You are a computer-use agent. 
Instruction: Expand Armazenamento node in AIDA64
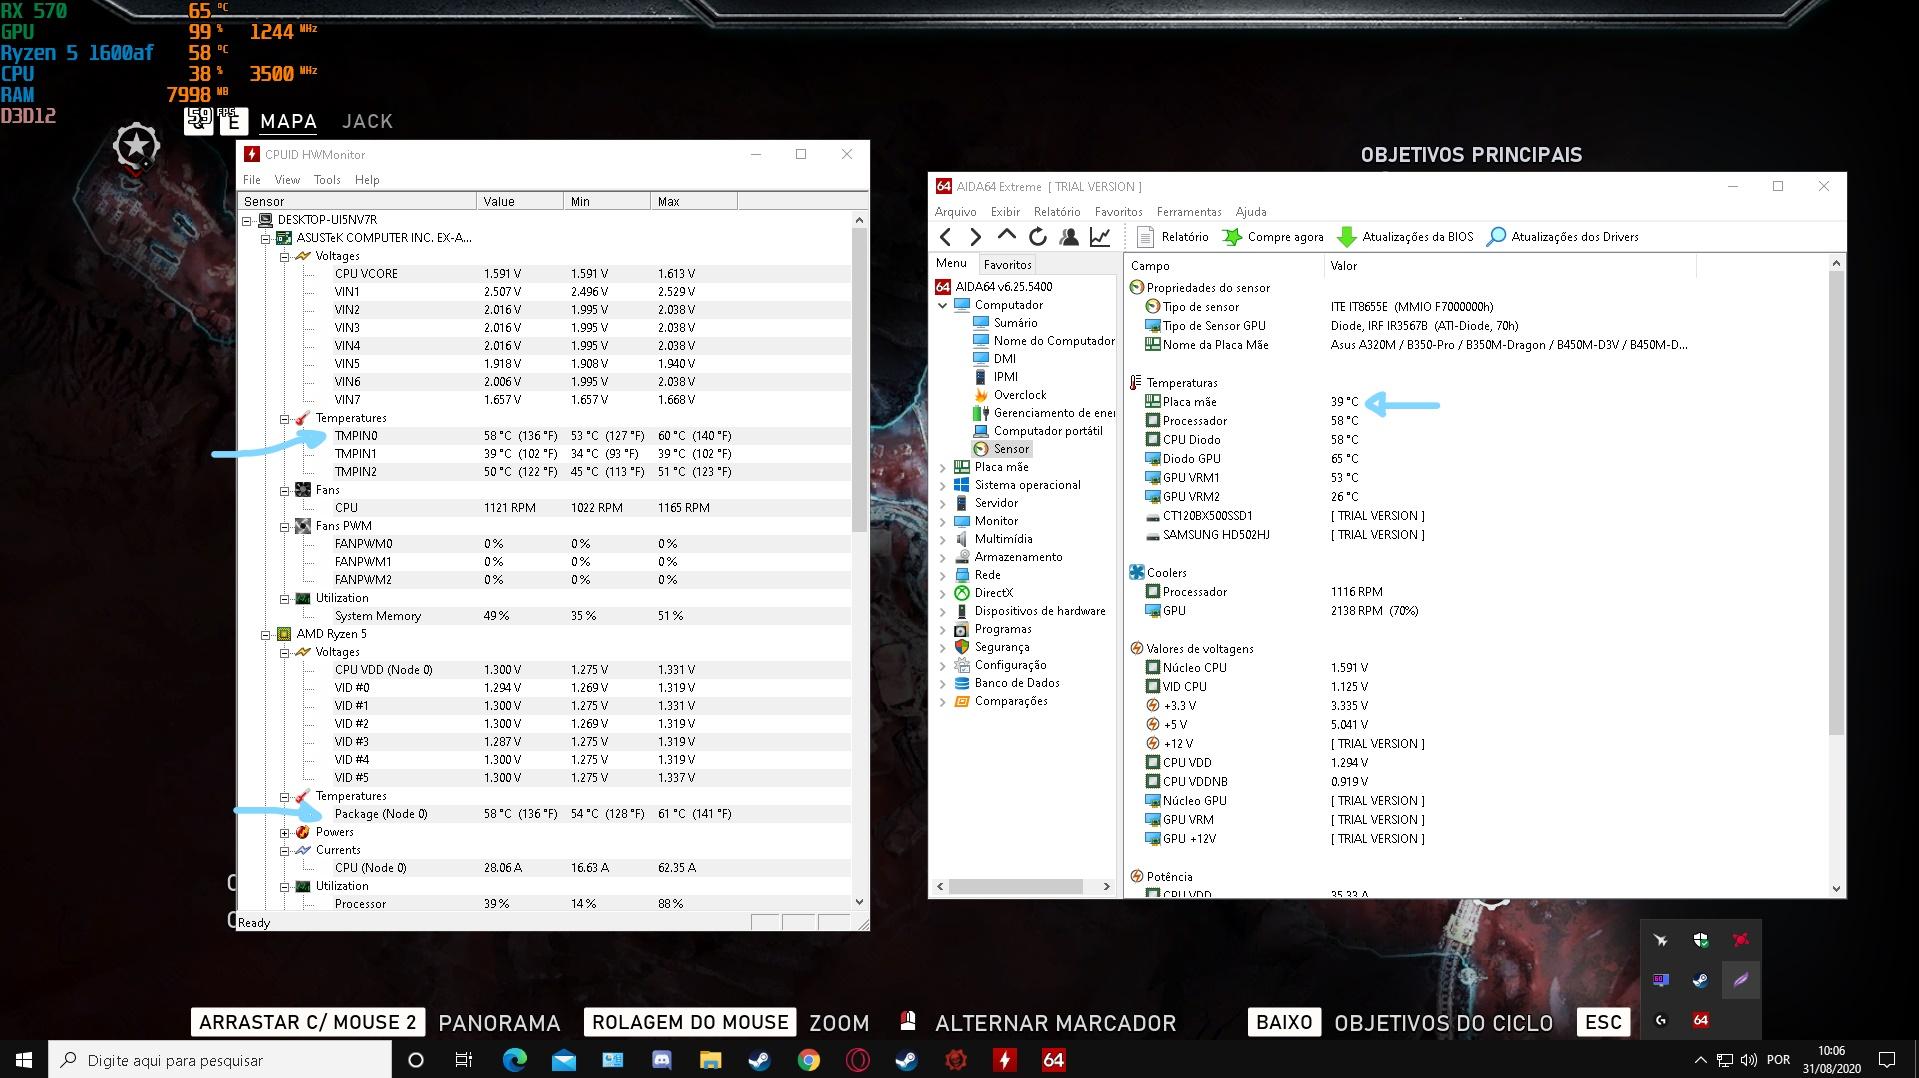942,557
